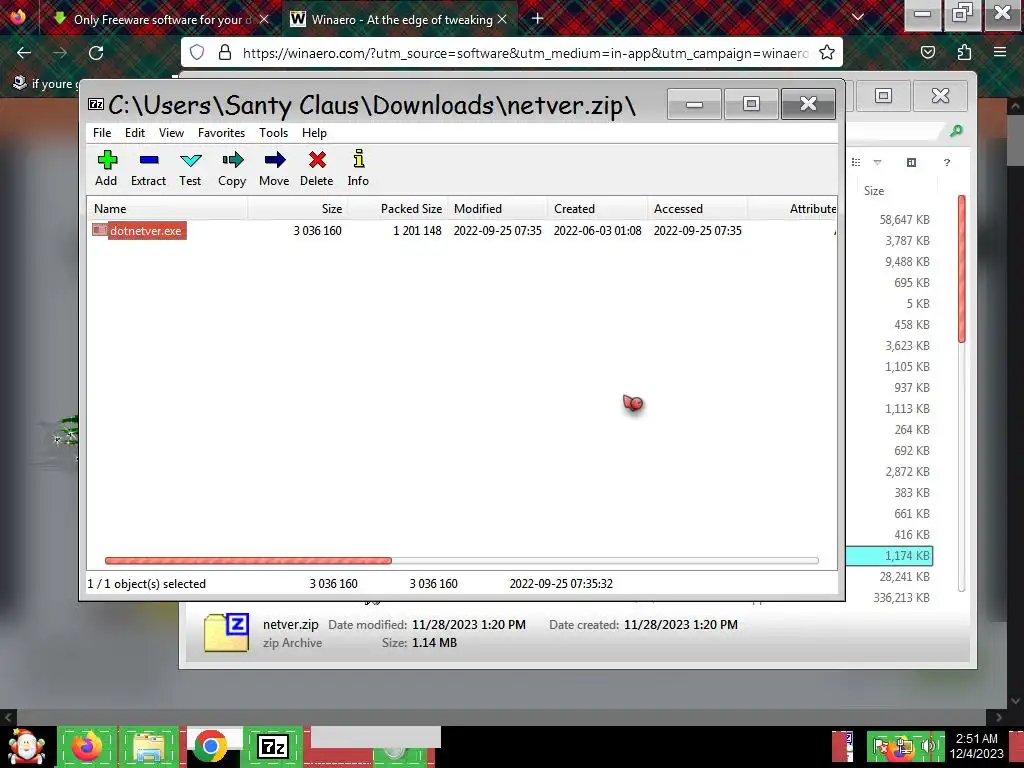Click the Extract toolbar icon
This screenshot has height=768, width=1024.
148,168
